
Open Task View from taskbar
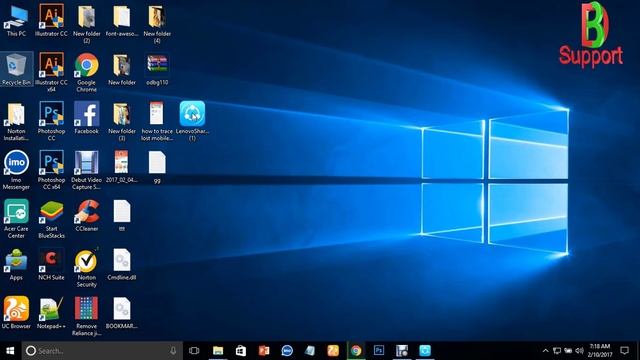tap(194, 351)
